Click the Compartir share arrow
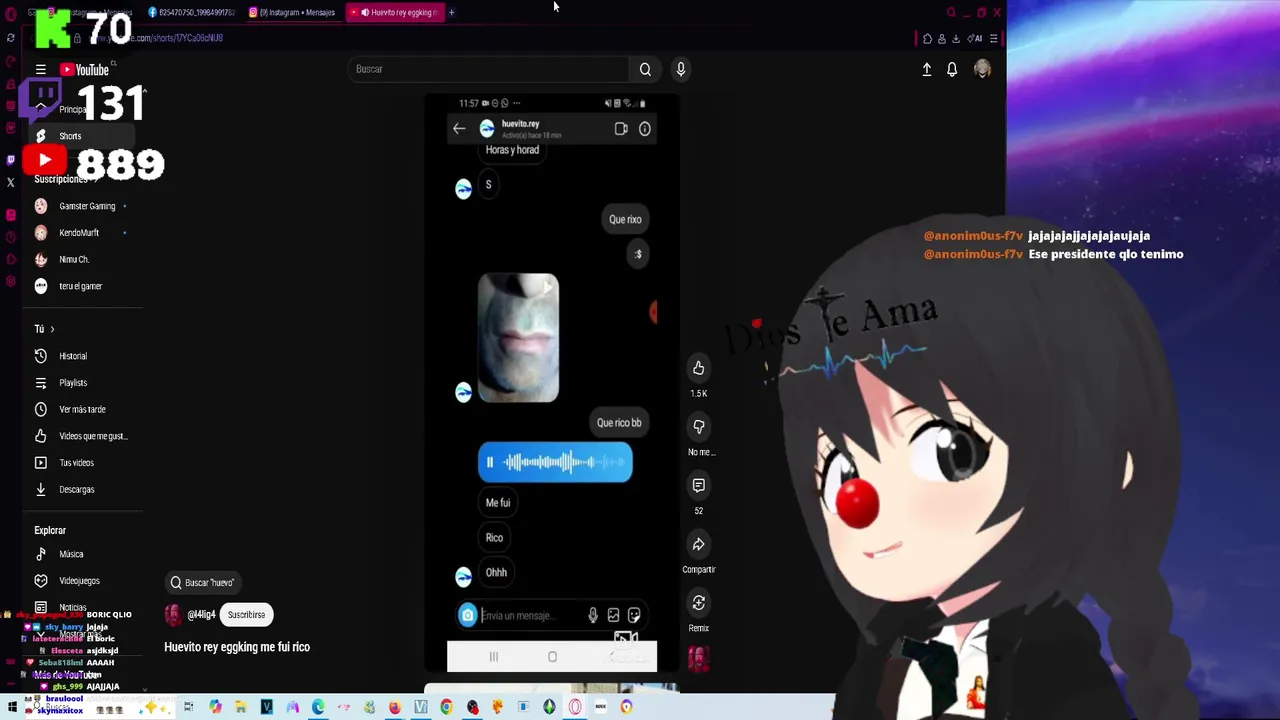This screenshot has width=1280, height=720. coord(698,544)
